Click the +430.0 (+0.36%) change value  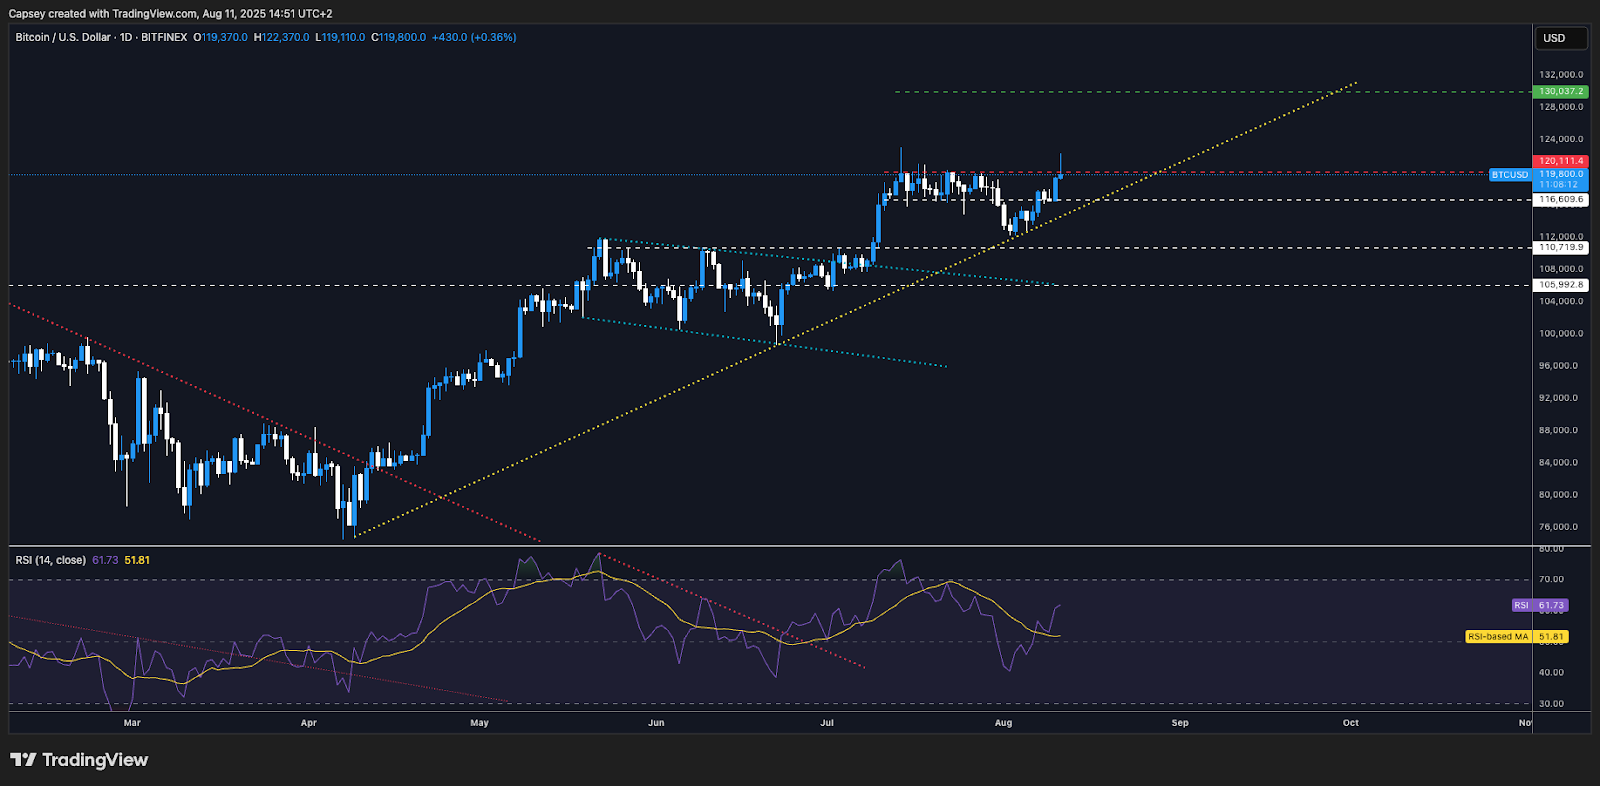[473, 37]
